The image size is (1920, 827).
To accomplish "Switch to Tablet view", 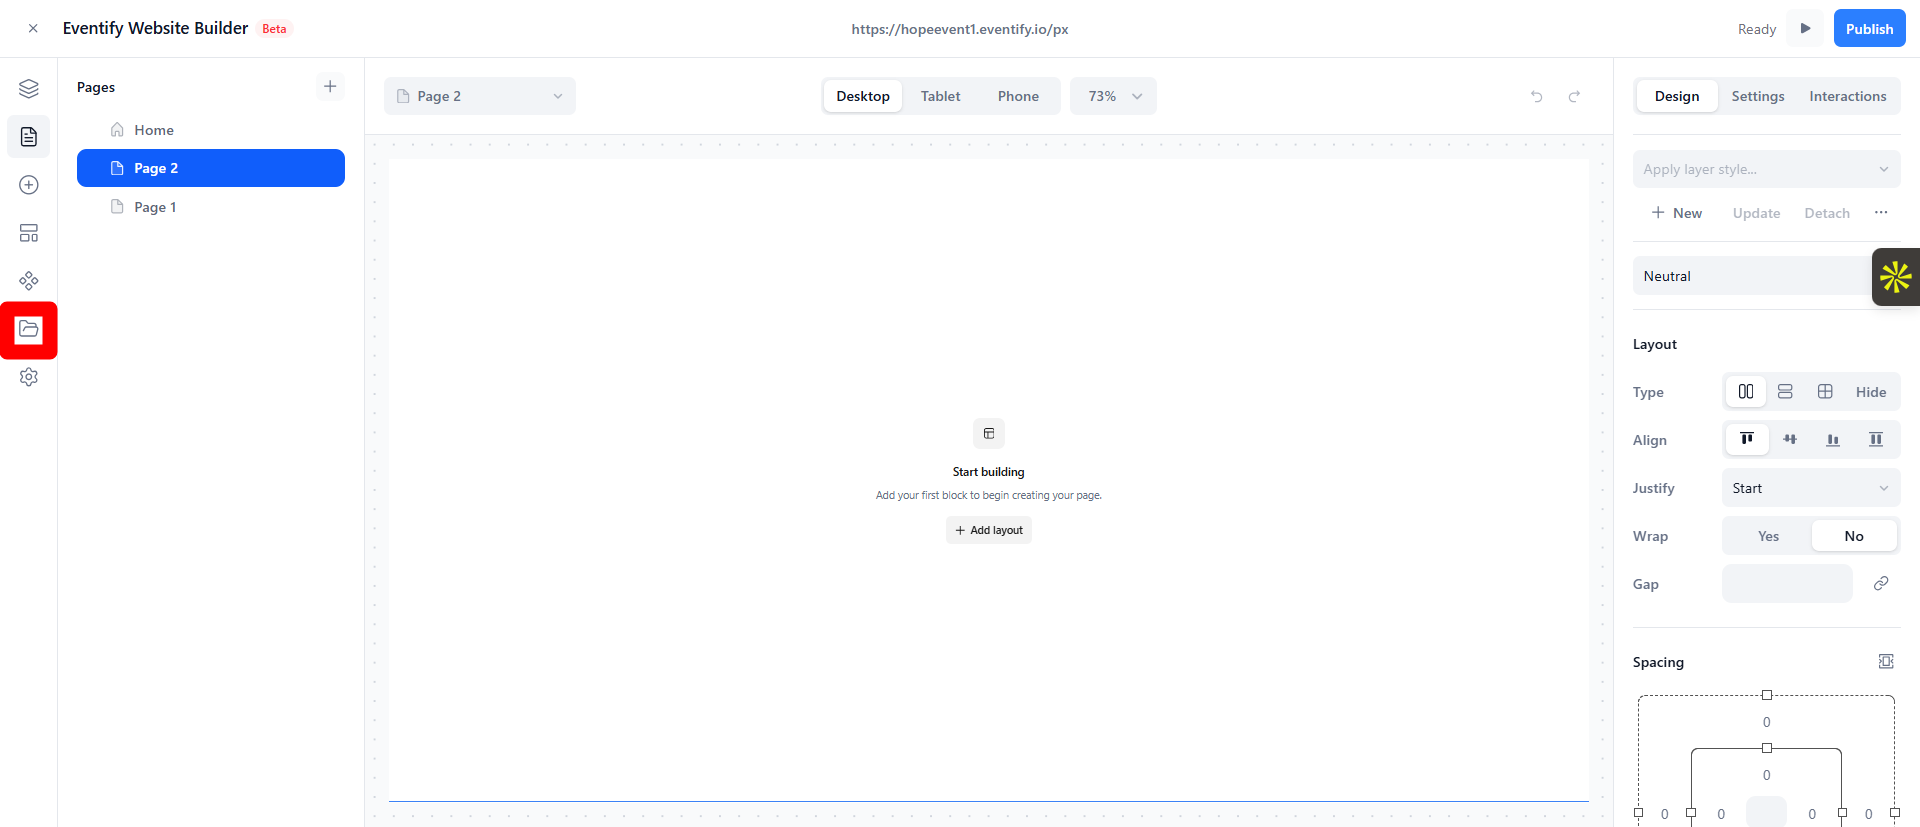I will click(940, 96).
